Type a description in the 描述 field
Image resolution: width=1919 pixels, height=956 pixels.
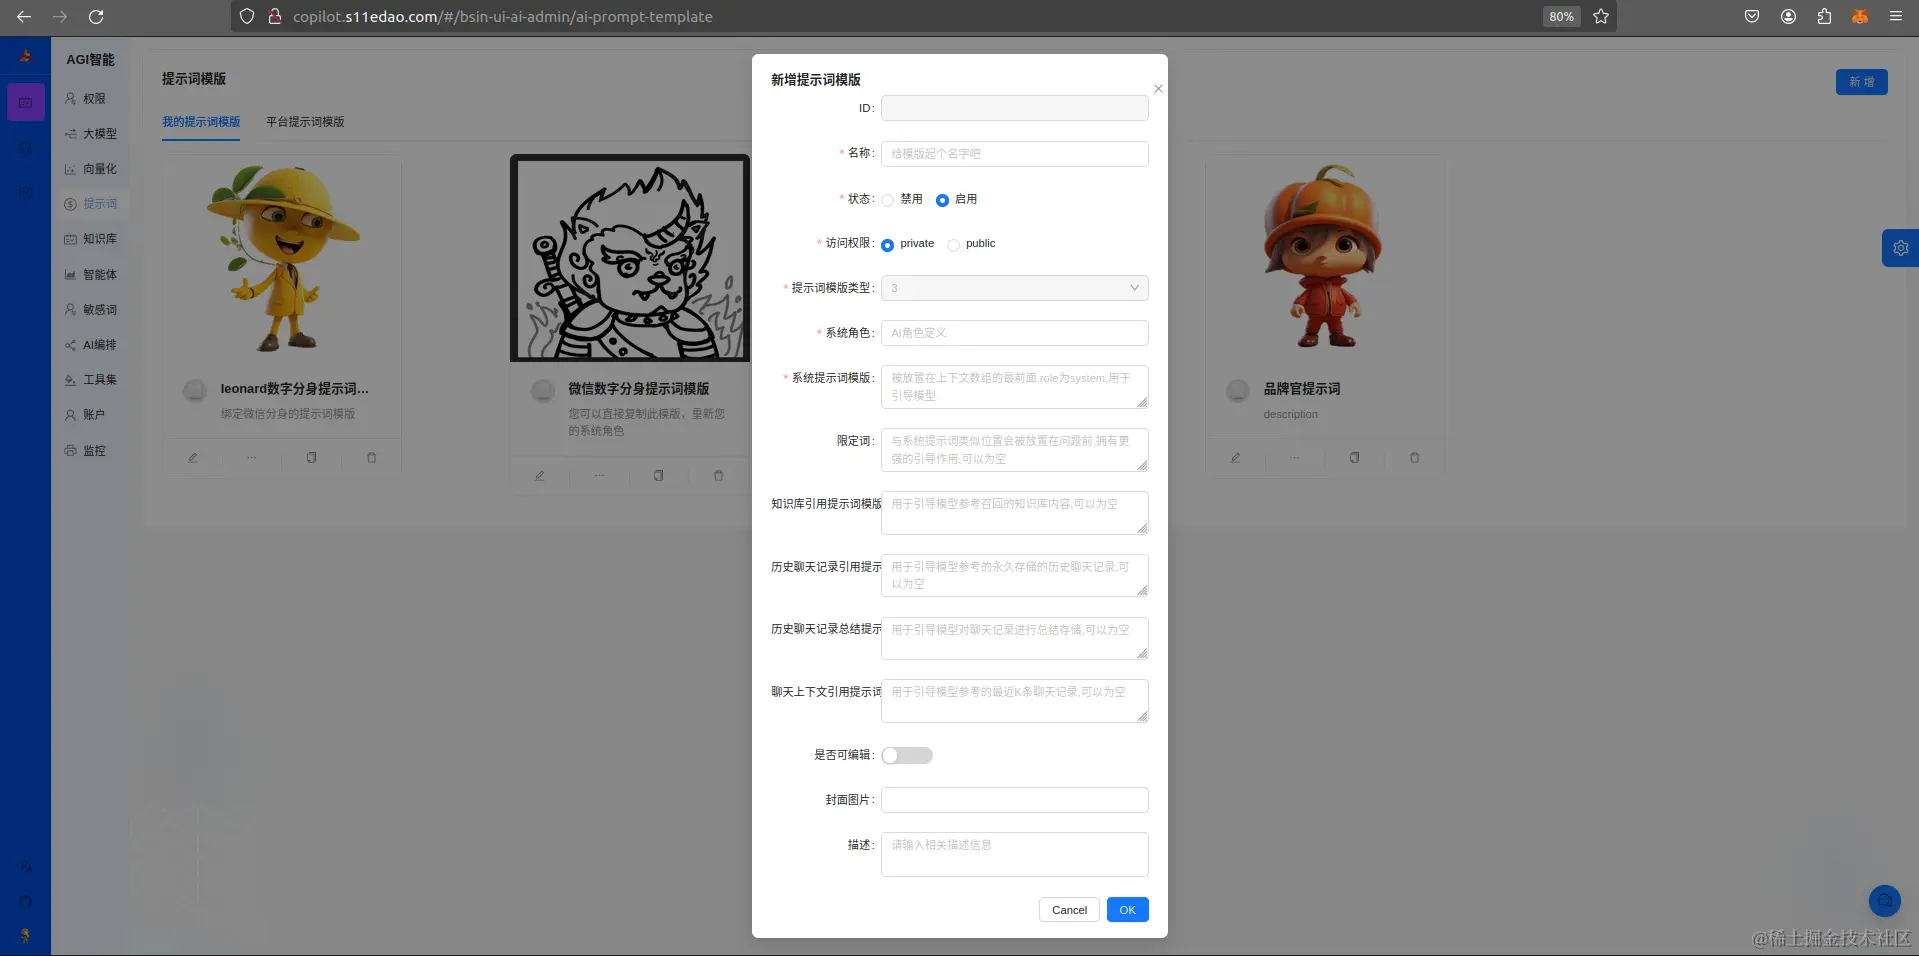1013,854
